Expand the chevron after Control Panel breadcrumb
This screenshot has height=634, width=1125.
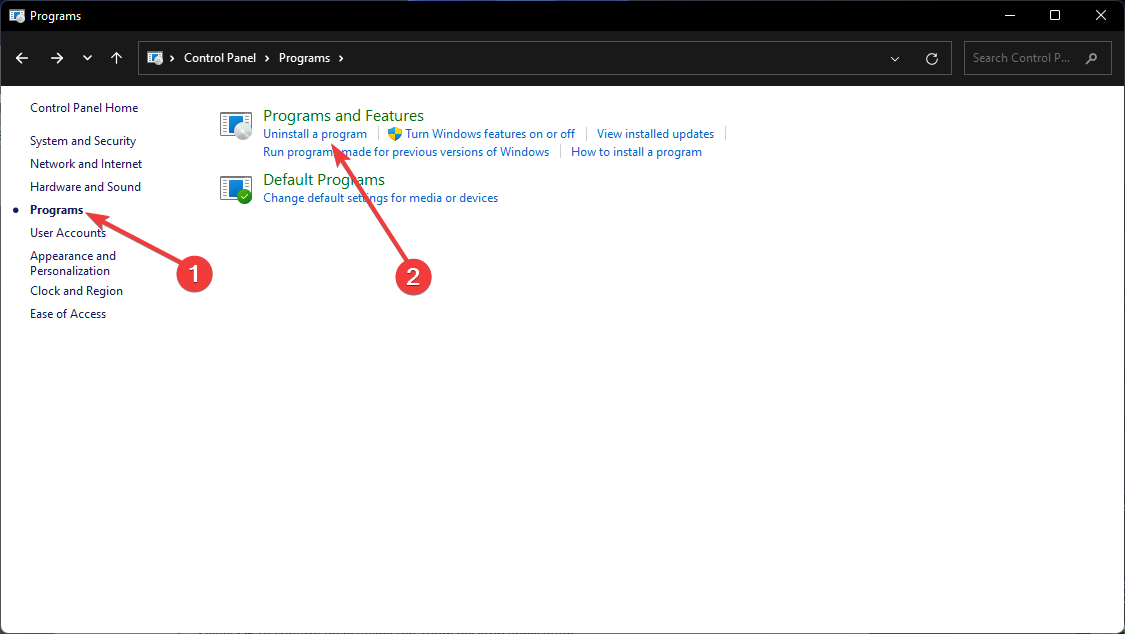point(267,58)
